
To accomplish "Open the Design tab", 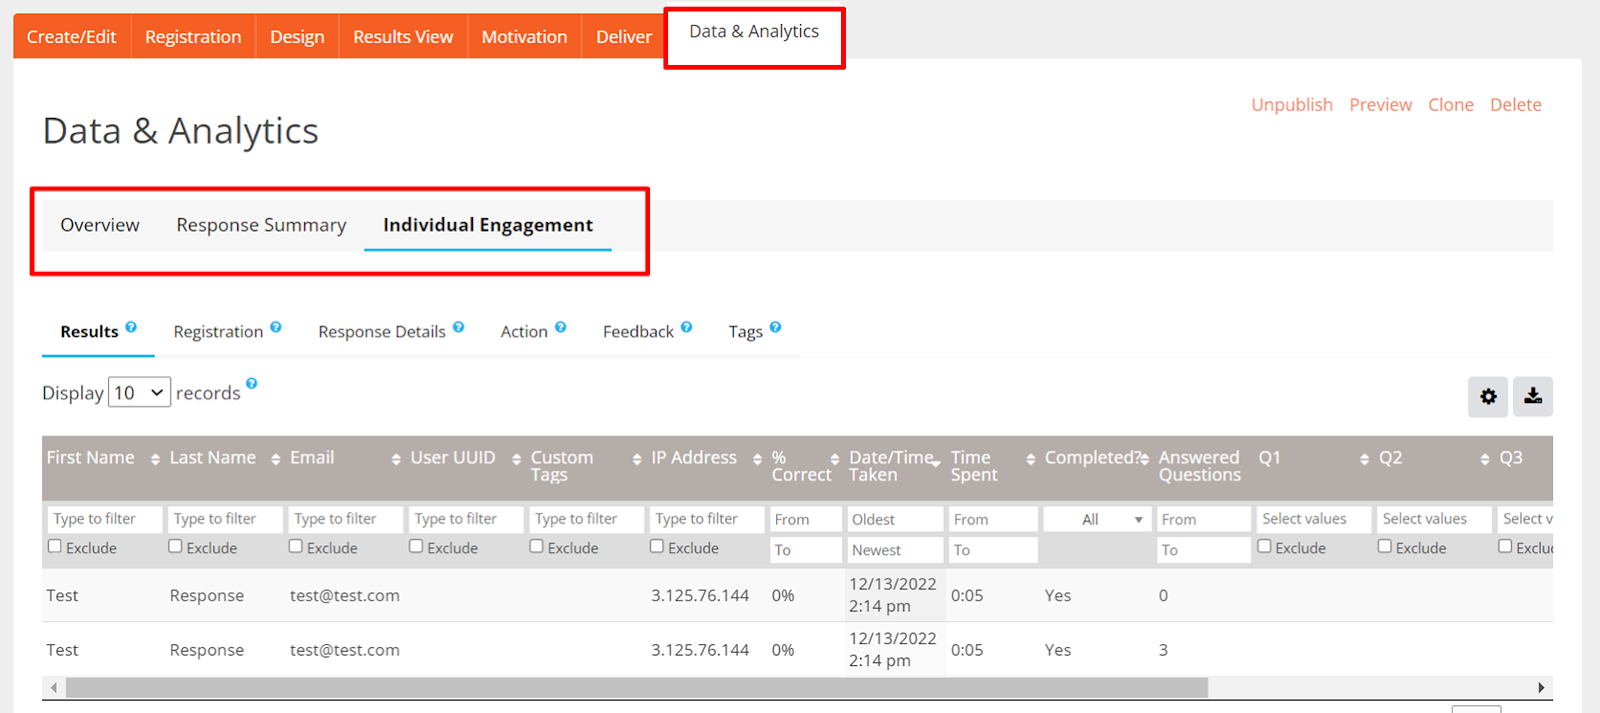I will pyautogui.click(x=297, y=36).
